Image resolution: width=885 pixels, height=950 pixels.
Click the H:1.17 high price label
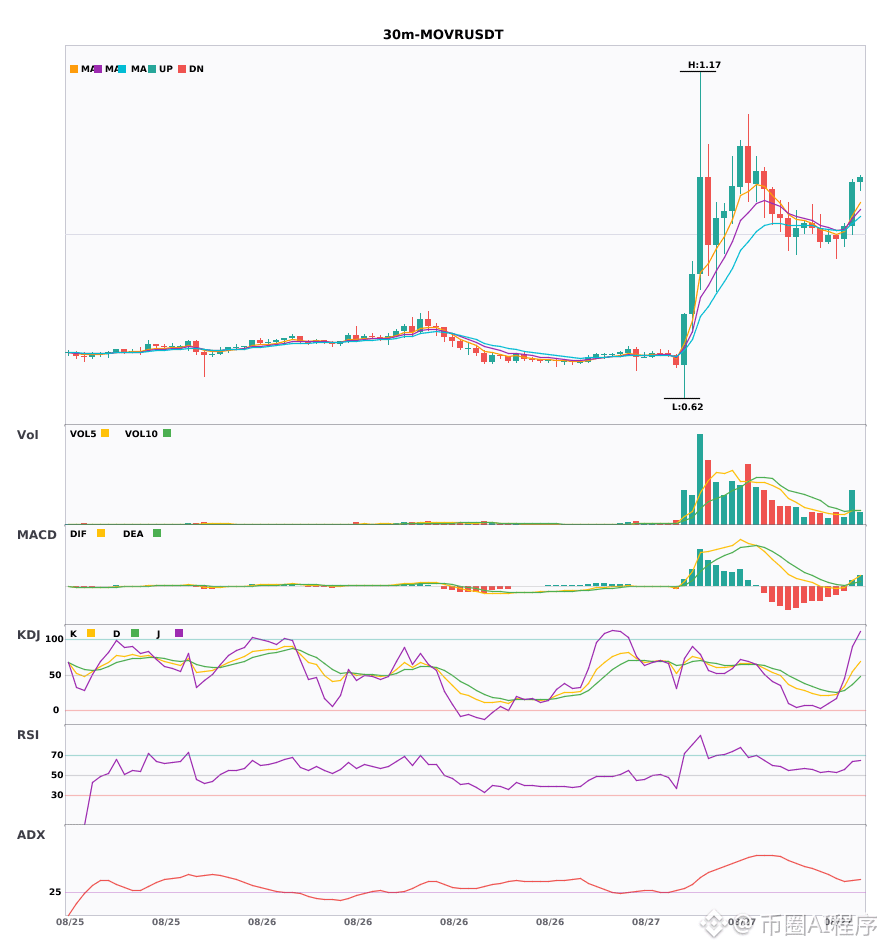coord(704,65)
